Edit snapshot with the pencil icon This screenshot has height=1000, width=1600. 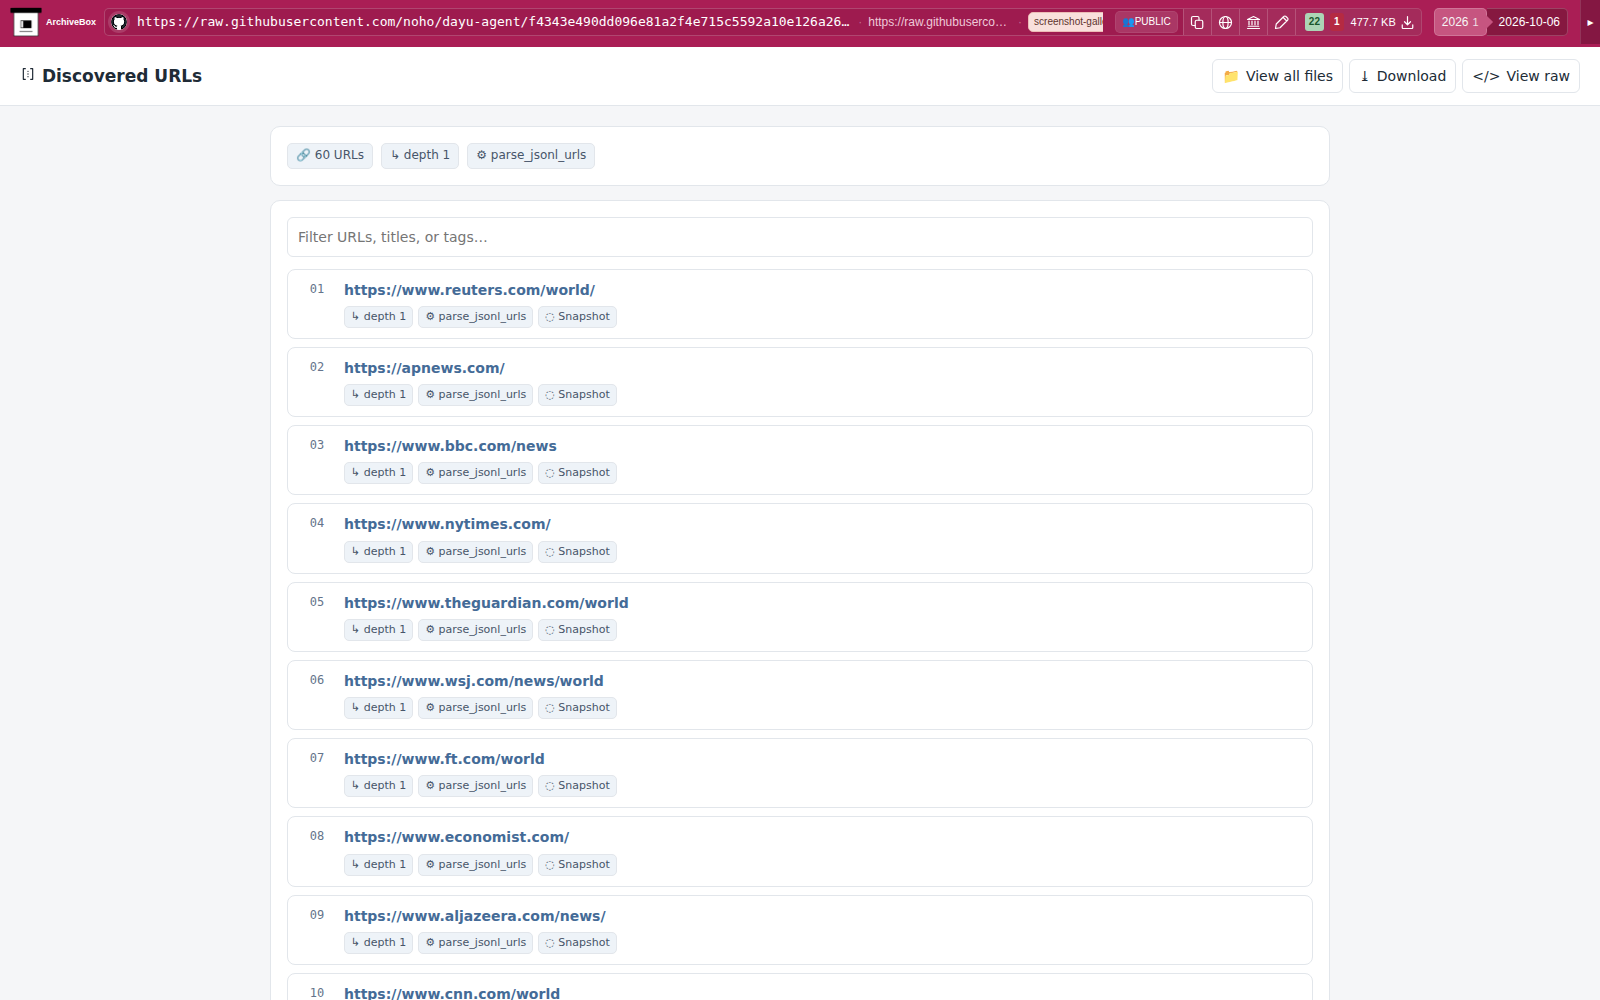point(1281,22)
